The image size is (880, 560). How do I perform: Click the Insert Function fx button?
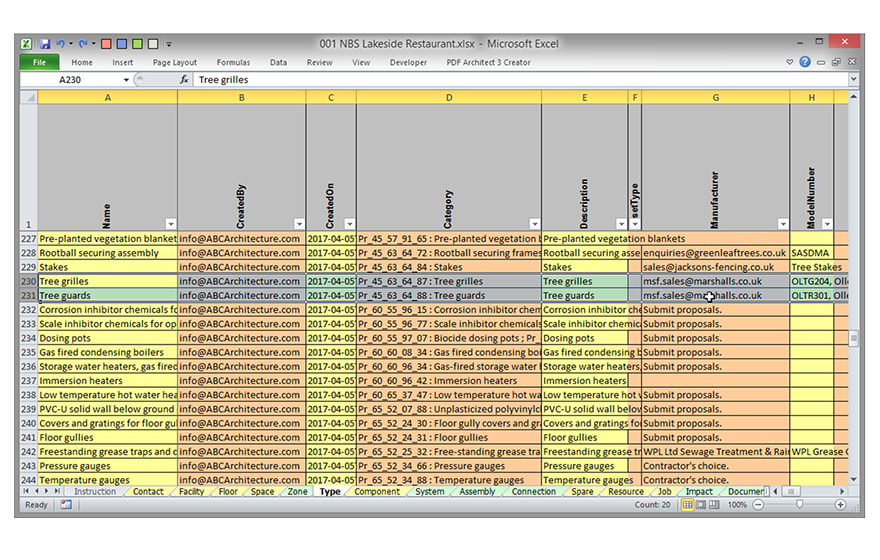click(x=184, y=80)
